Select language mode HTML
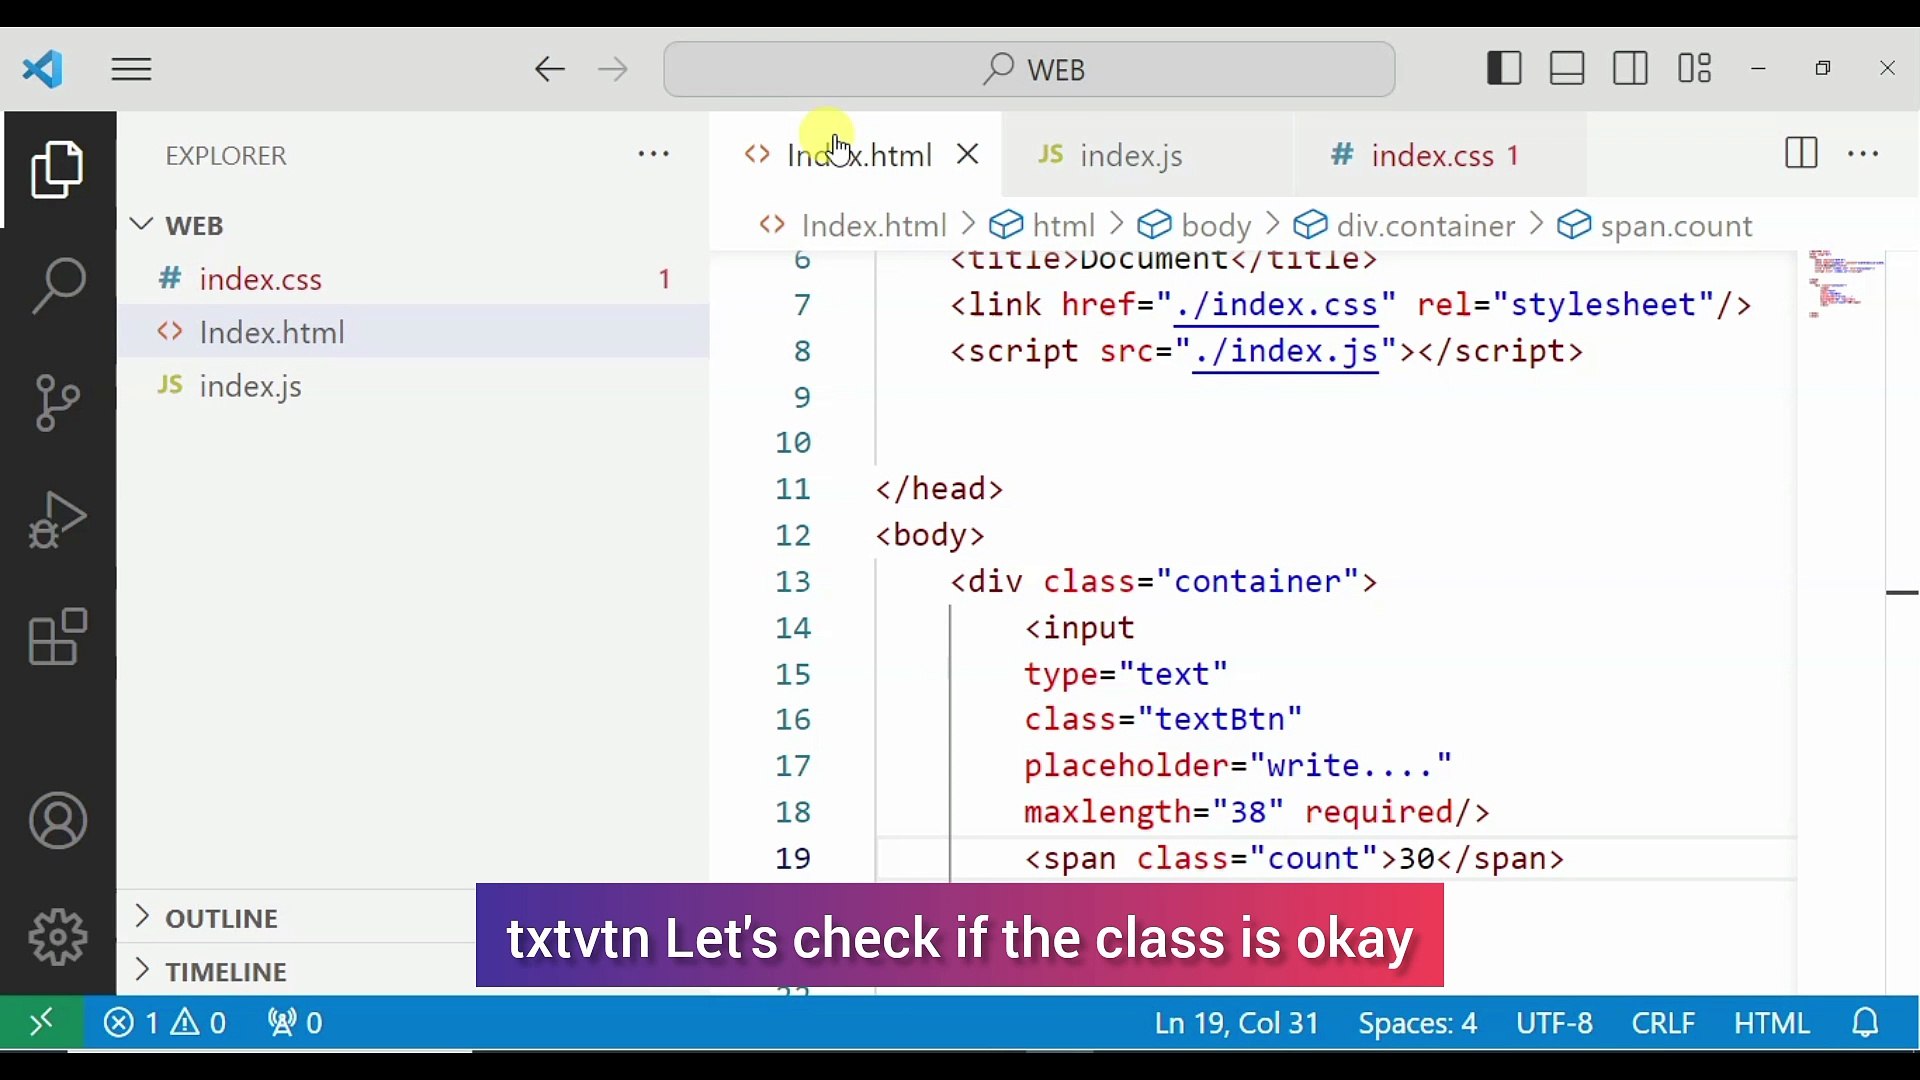This screenshot has width=1920, height=1080. (1772, 1023)
